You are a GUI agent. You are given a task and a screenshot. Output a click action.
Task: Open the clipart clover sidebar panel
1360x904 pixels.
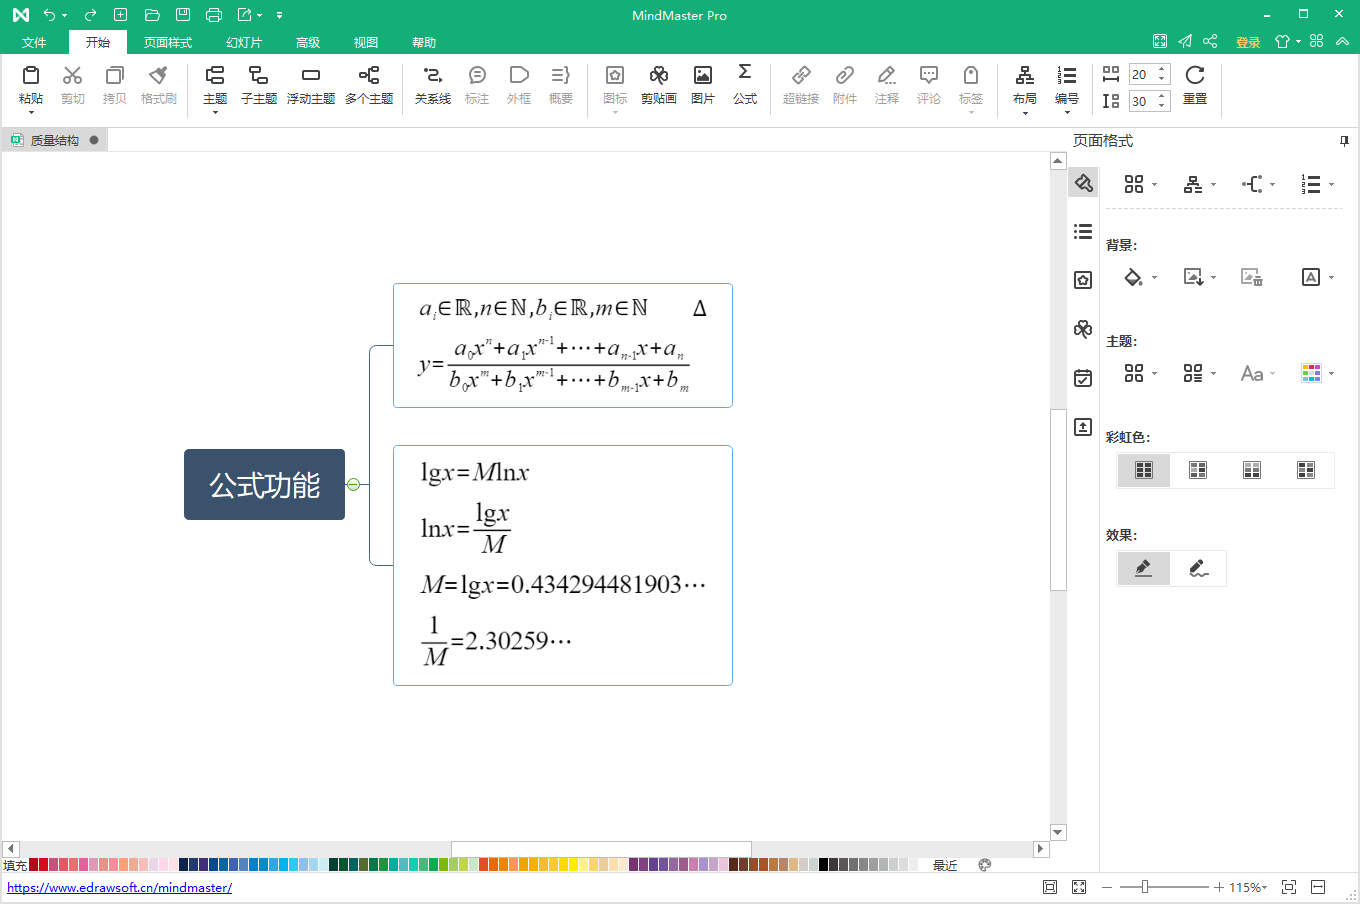coord(1083,329)
